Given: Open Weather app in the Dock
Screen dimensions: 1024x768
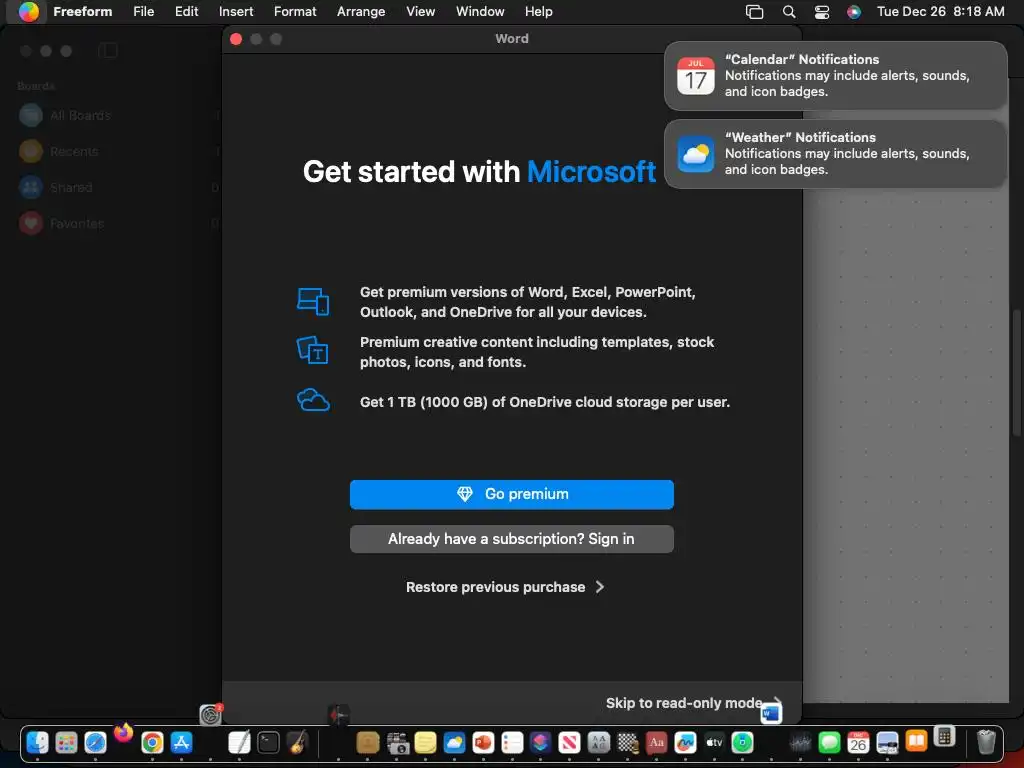Looking at the screenshot, I should pos(454,743).
